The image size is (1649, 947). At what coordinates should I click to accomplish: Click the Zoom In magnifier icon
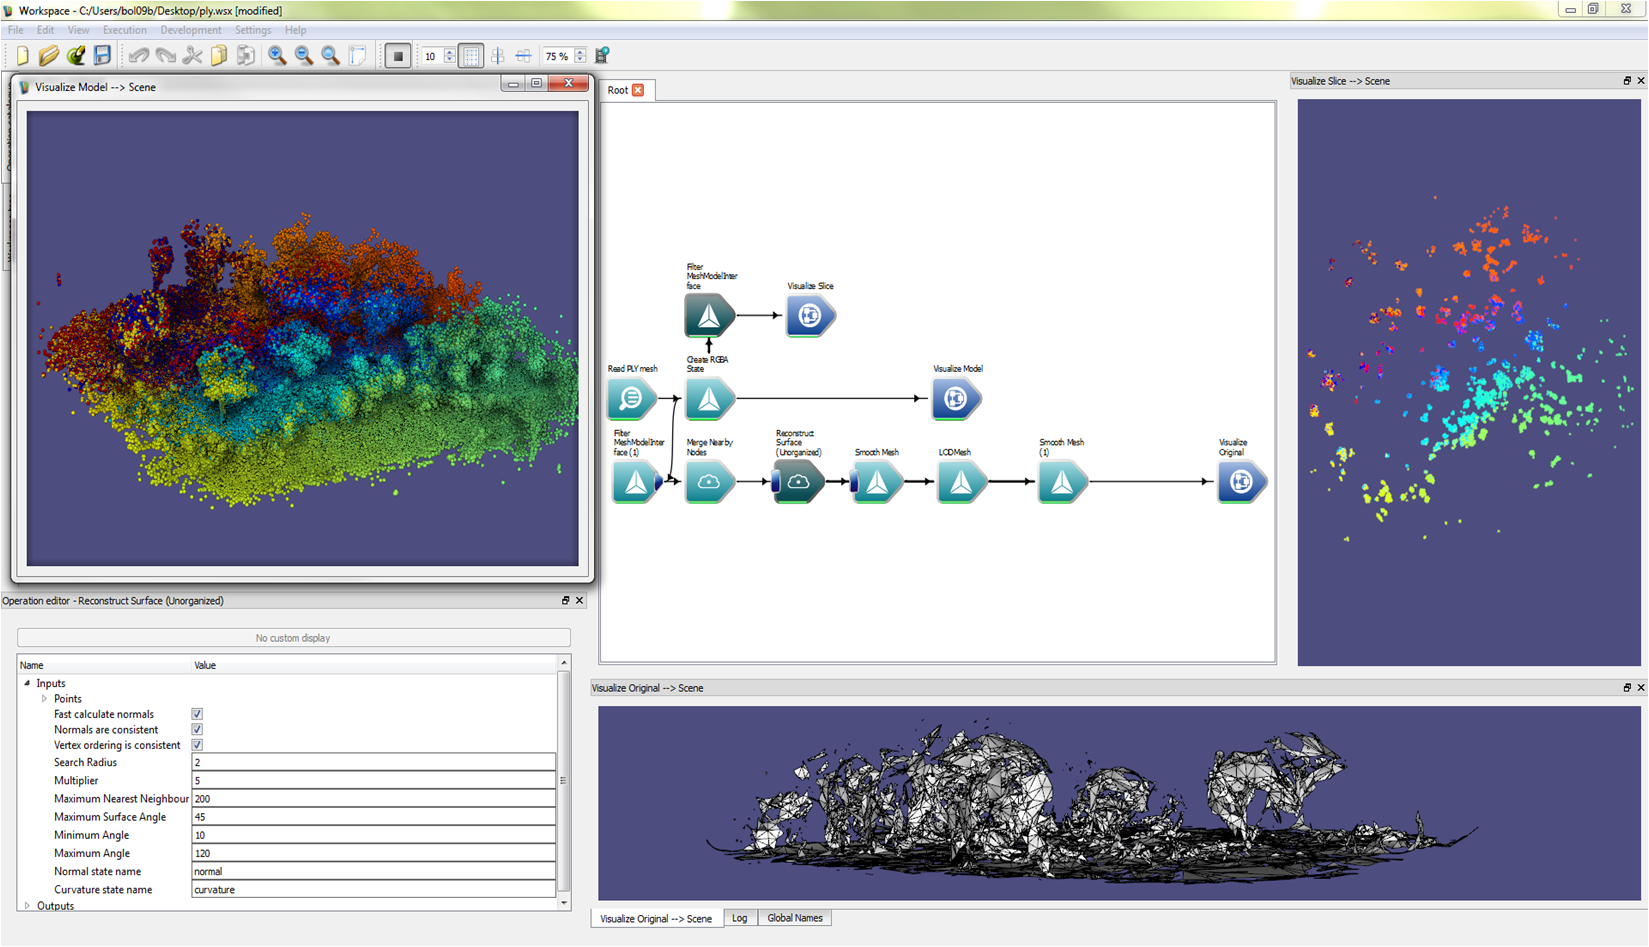(x=277, y=56)
